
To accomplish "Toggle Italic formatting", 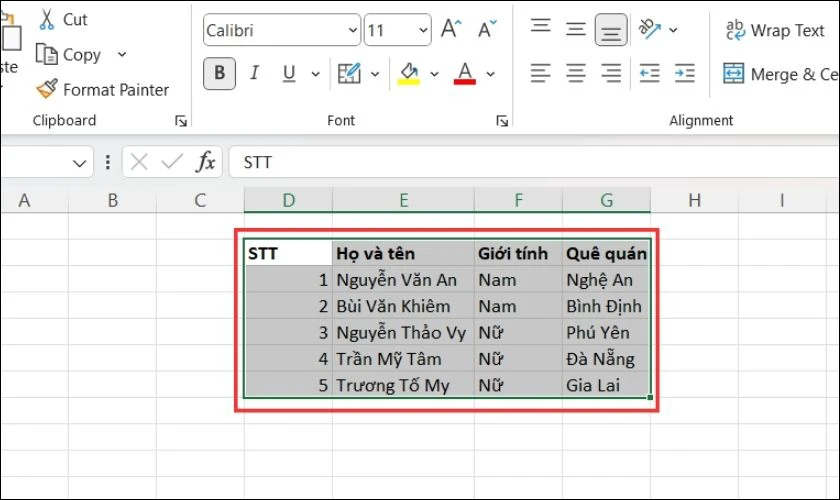I will 254,73.
